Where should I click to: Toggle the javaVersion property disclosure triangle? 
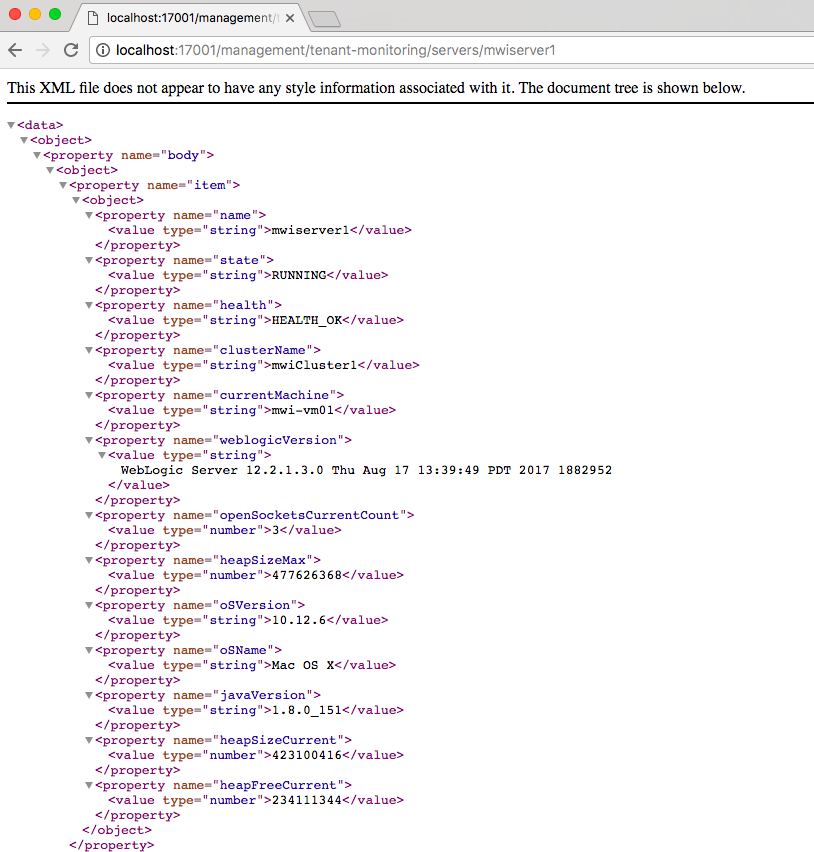88,694
